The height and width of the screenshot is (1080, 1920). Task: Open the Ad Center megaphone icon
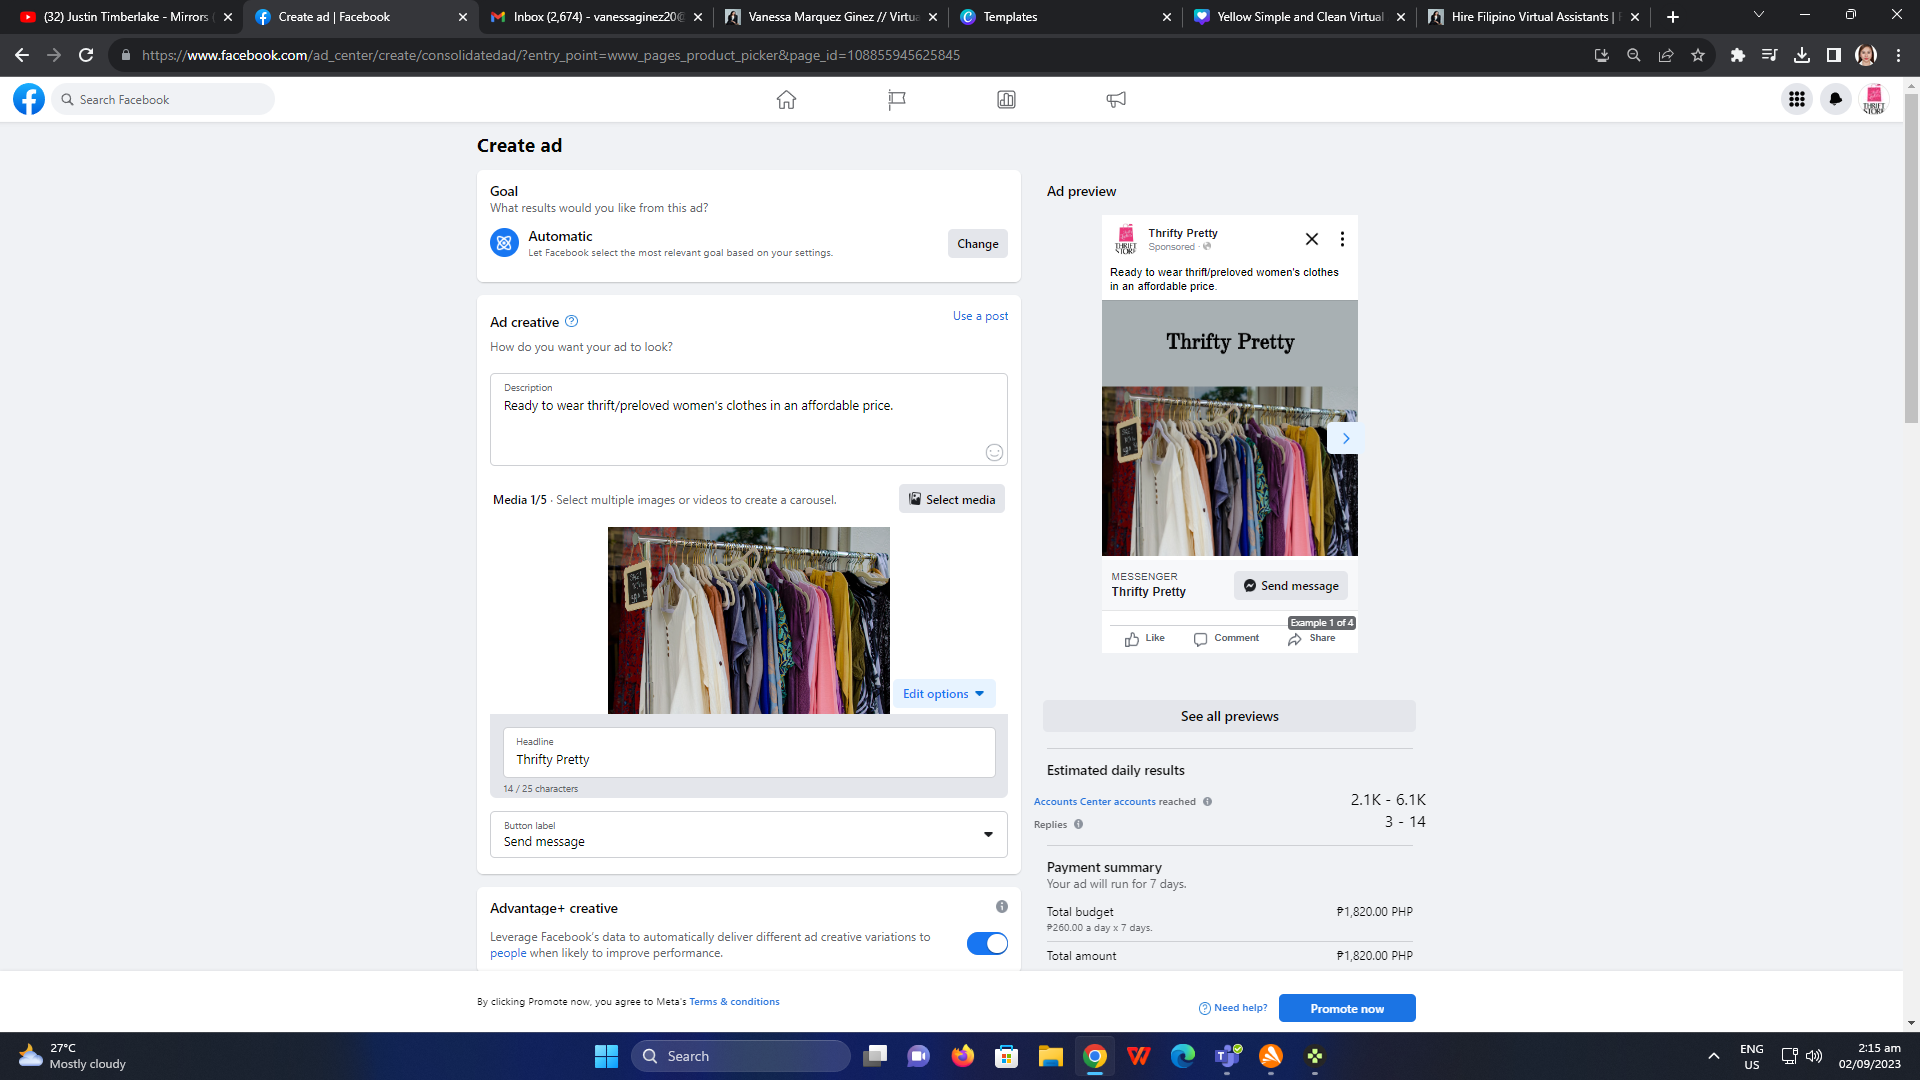[1116, 99]
